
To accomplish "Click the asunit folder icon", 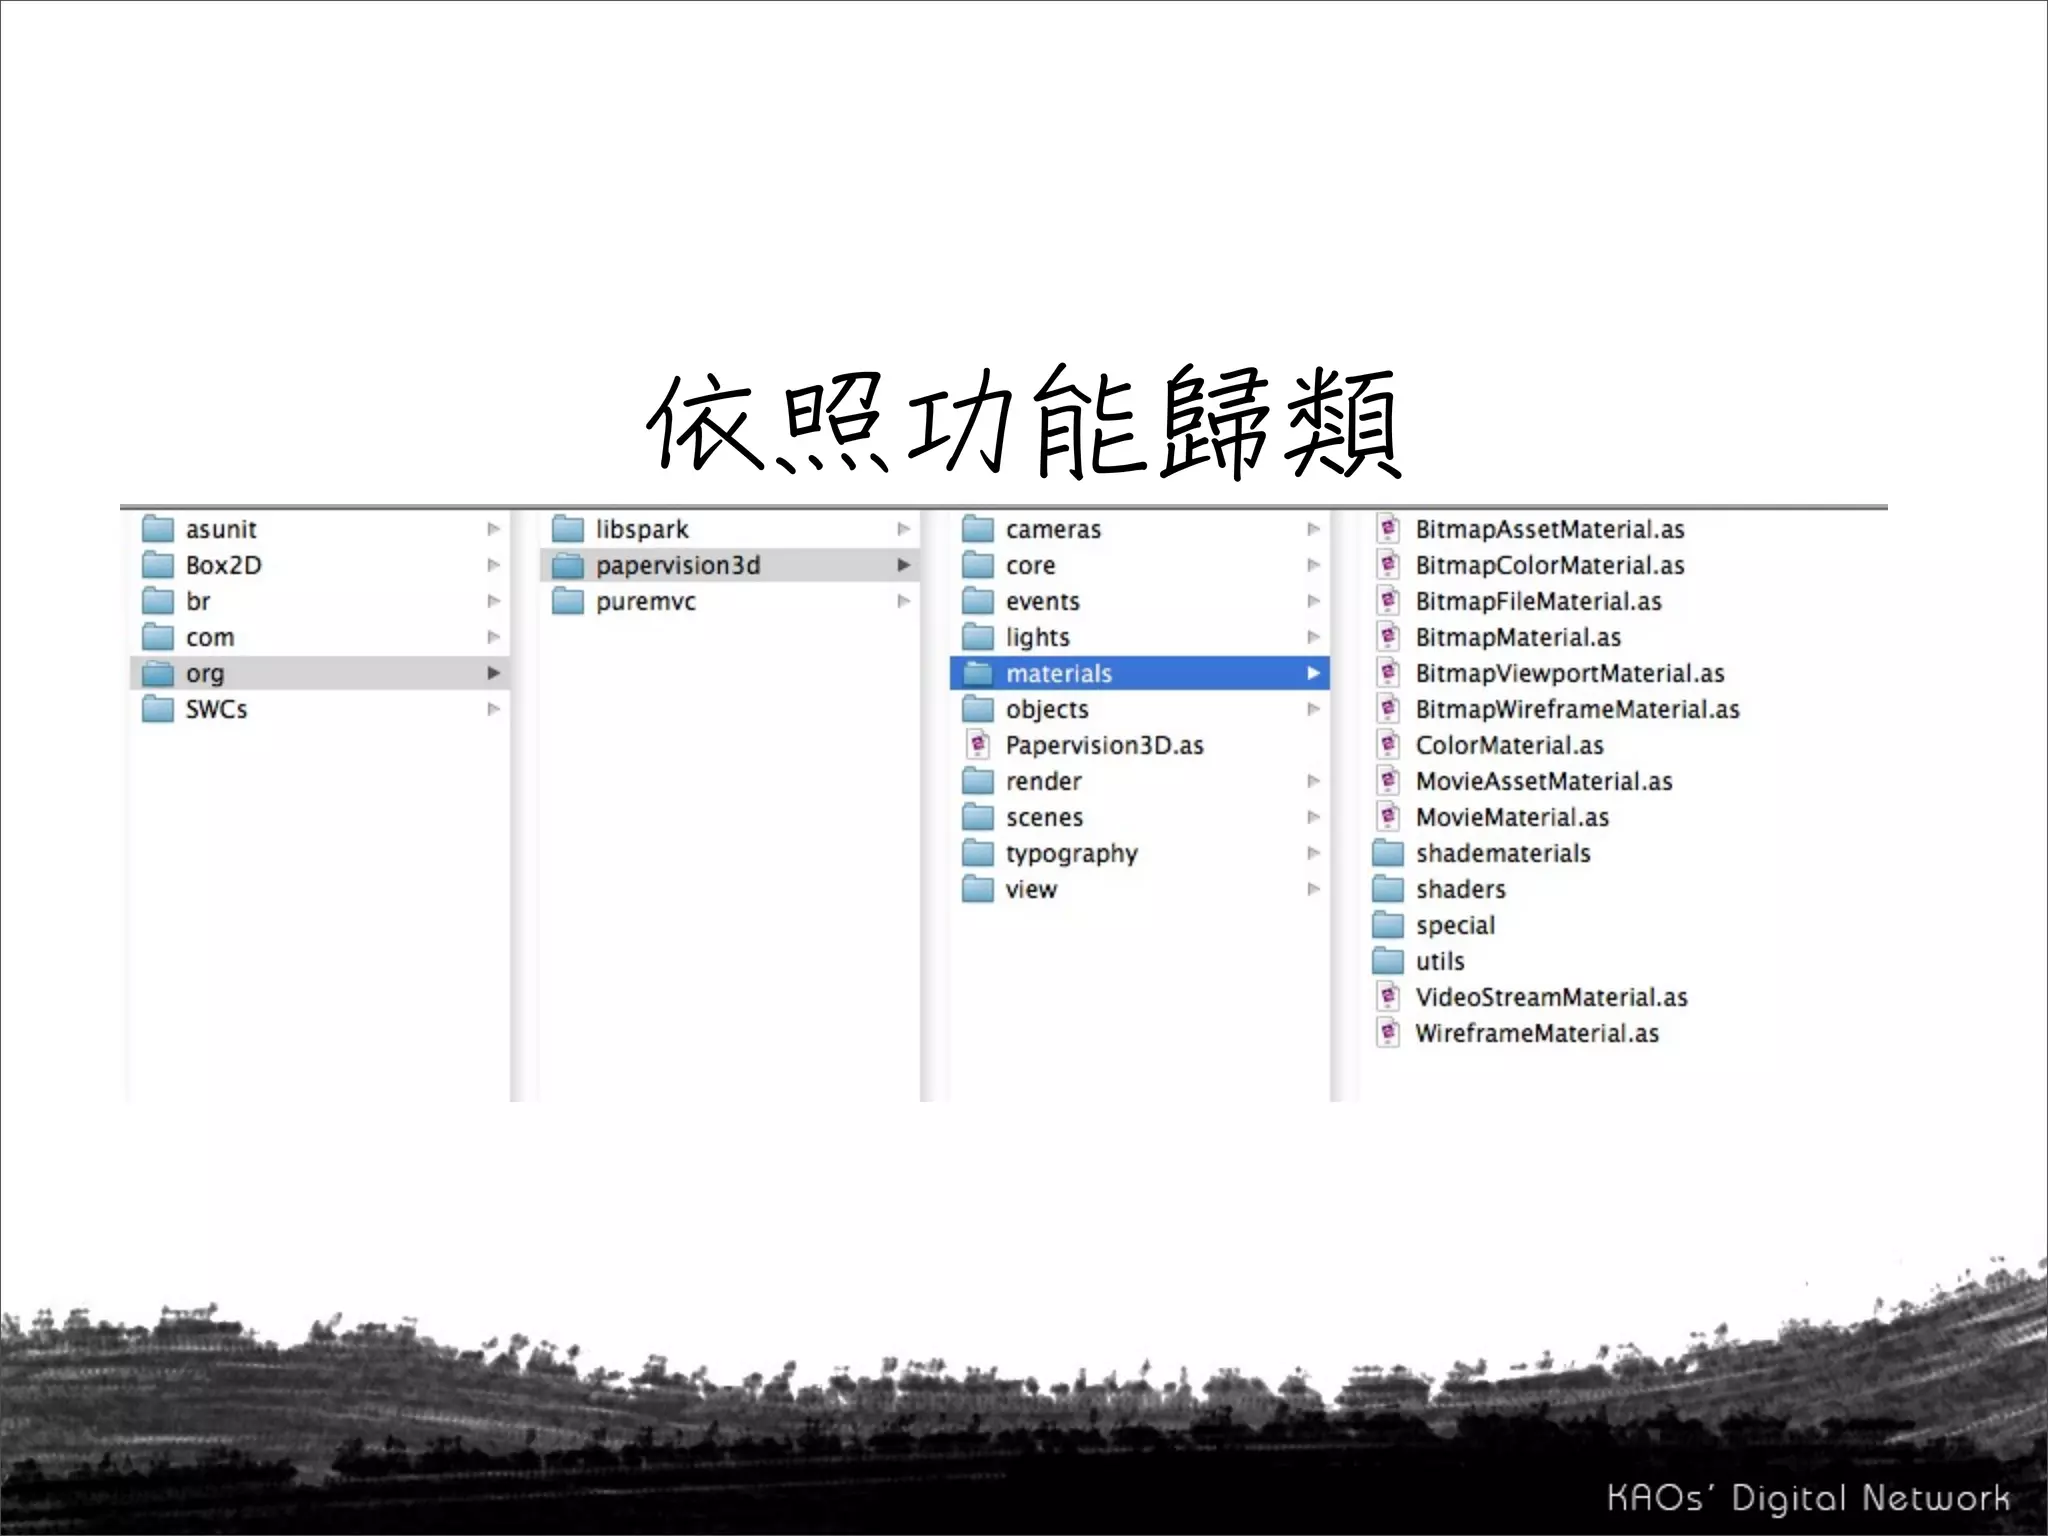I will (158, 528).
